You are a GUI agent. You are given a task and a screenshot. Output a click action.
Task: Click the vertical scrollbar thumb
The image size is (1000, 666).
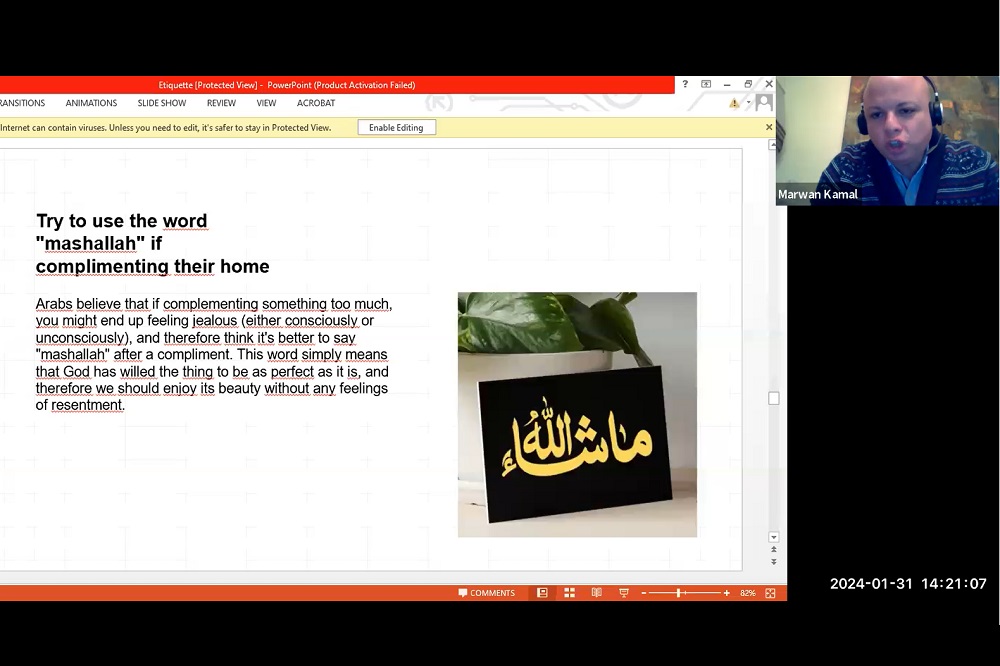pyautogui.click(x=773, y=398)
